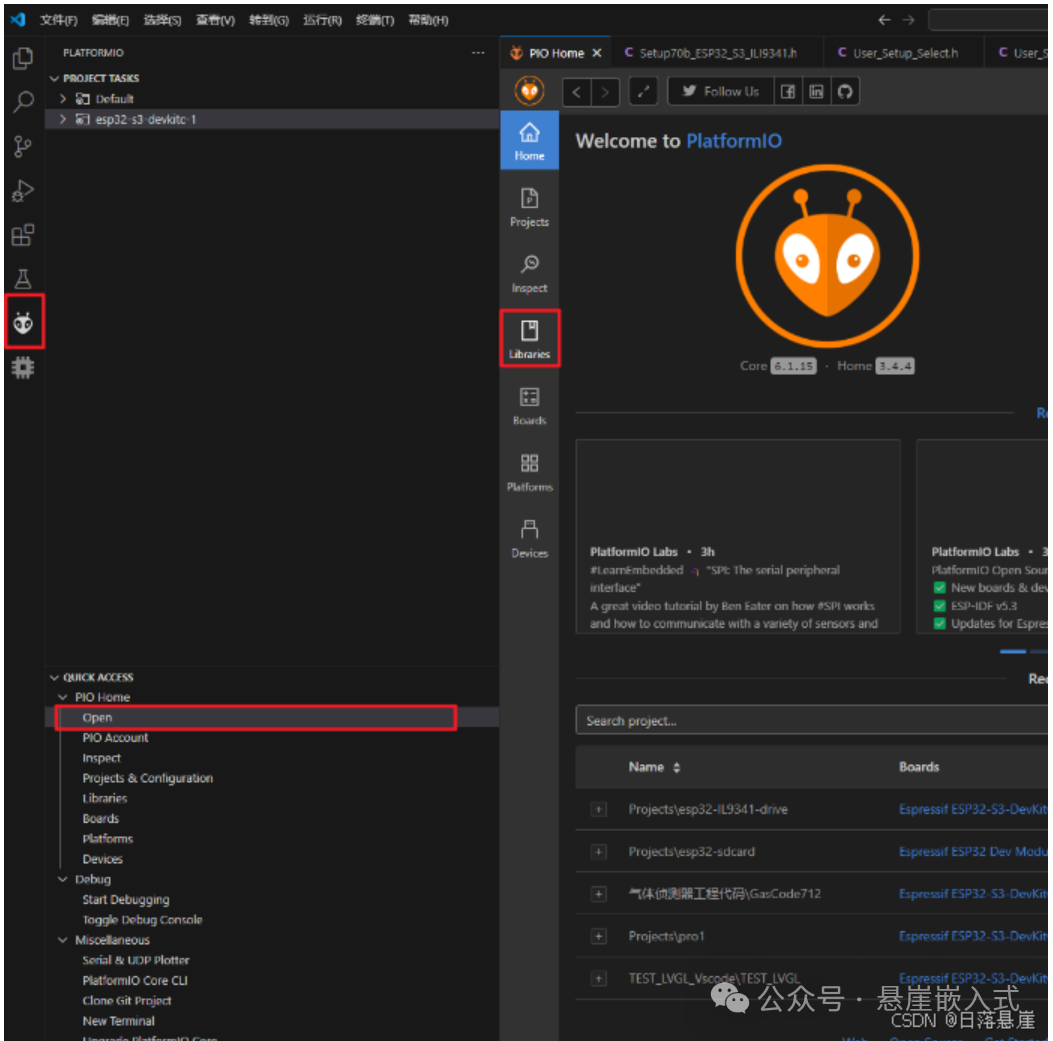
Task: Open PlatformIO's GitHub page via the toolbar icon
Action: click(x=846, y=91)
